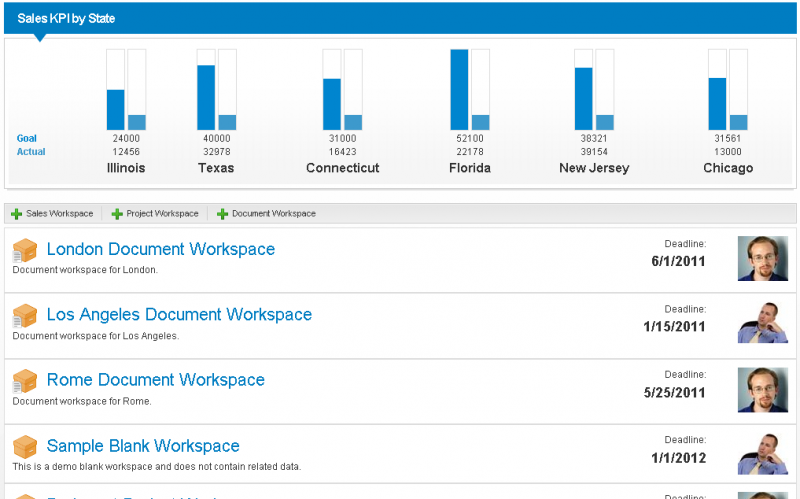Viewport: 800px width, 499px height.
Task: Click the Florida goal bar in KPI chart
Action: tap(459, 90)
